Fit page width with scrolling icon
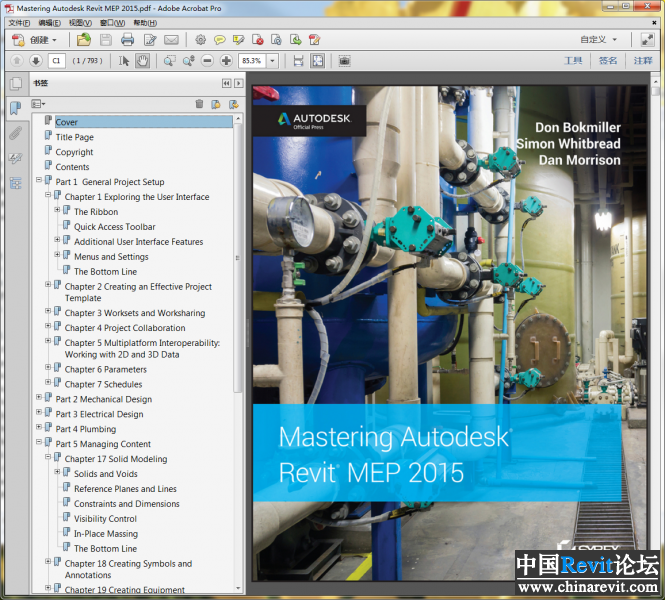 (x=299, y=61)
